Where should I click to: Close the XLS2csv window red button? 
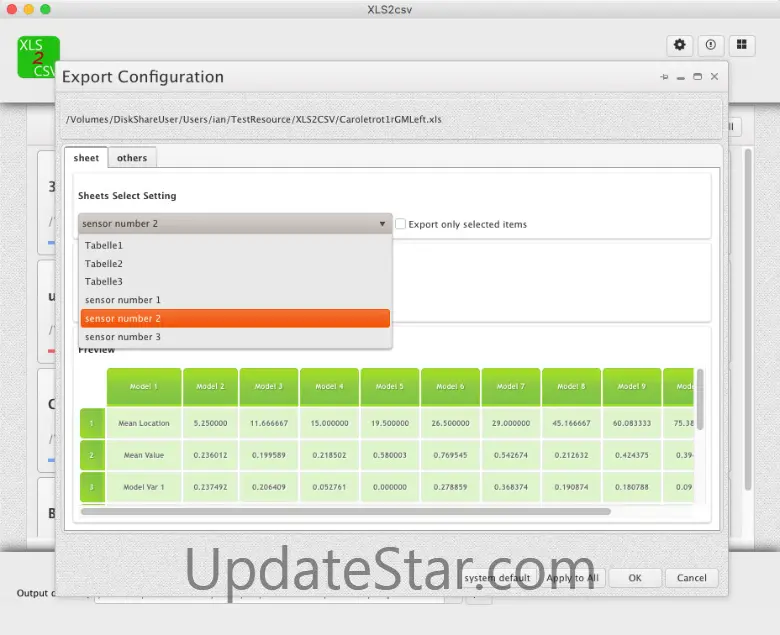point(12,9)
